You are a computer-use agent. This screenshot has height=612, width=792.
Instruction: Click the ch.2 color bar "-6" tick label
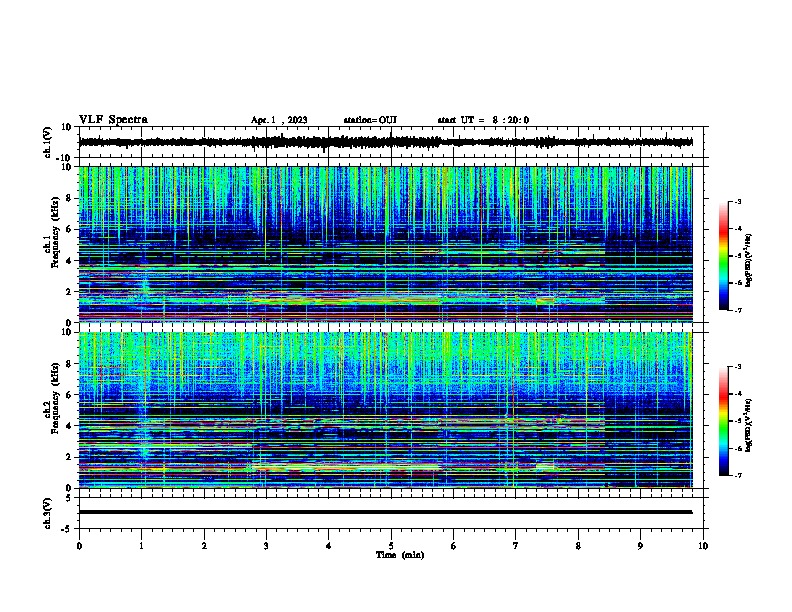tap(737, 448)
